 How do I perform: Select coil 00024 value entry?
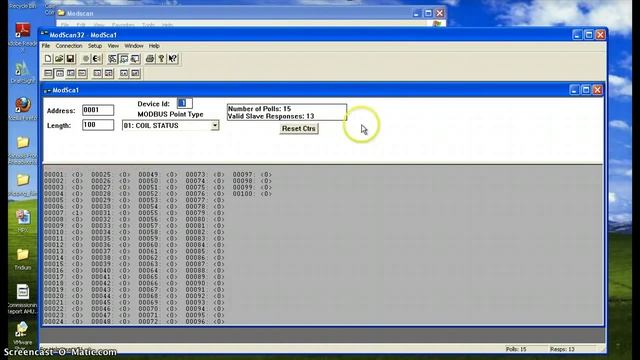77,321
